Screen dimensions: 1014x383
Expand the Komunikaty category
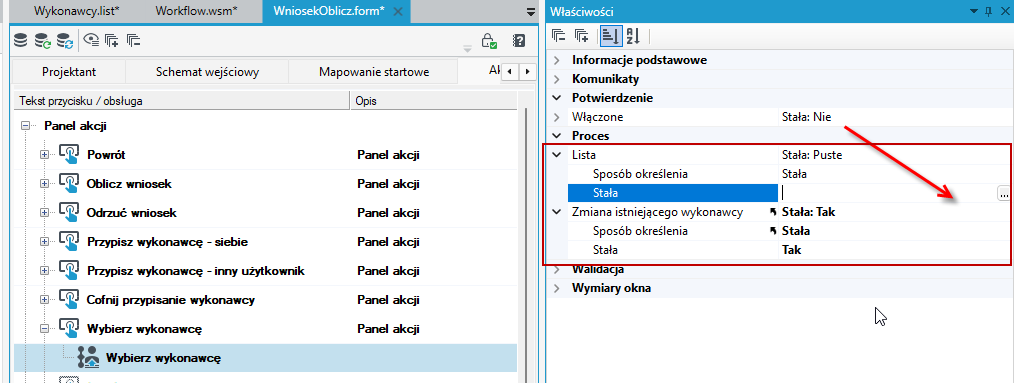coord(557,79)
